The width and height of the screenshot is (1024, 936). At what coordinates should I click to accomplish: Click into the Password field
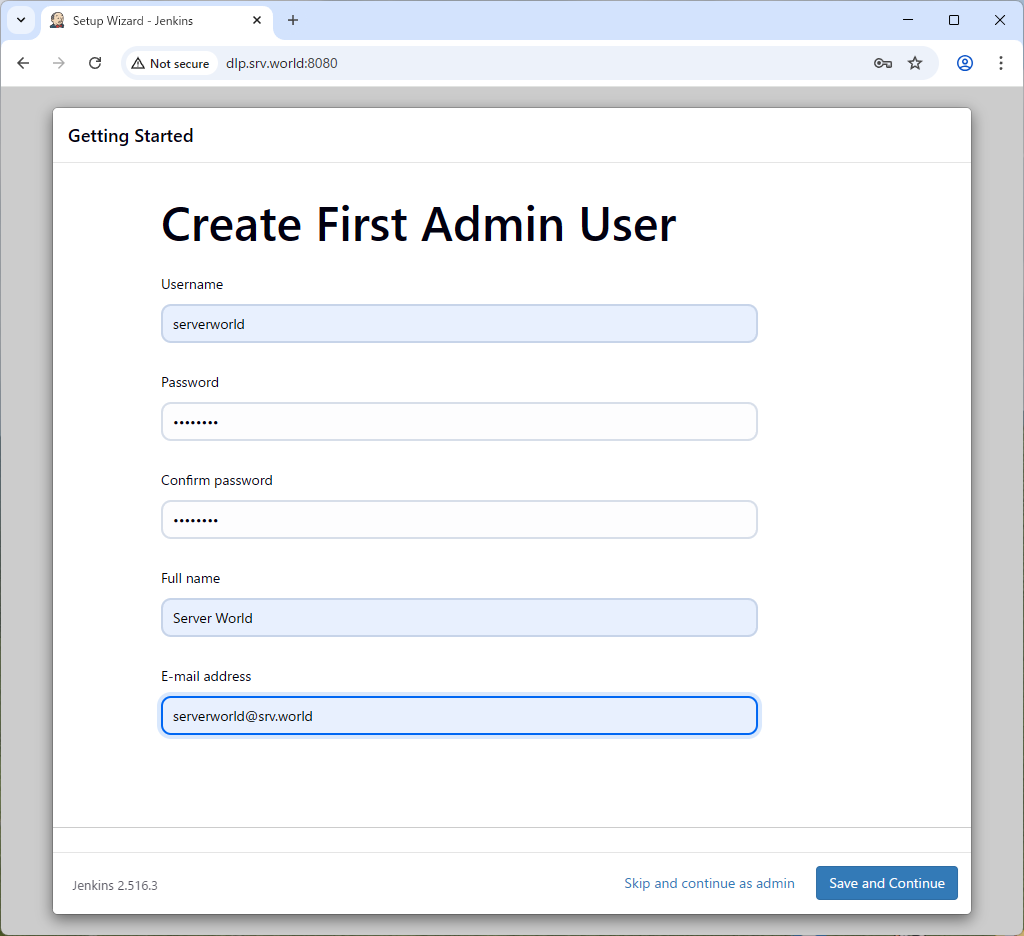(459, 422)
